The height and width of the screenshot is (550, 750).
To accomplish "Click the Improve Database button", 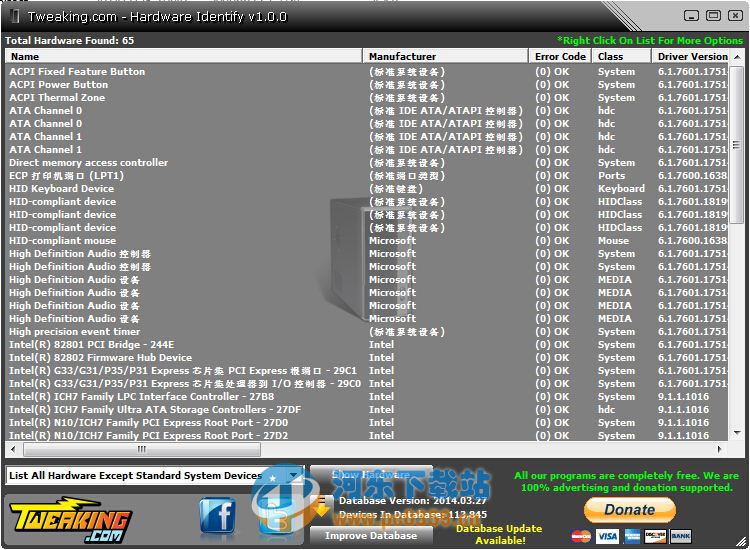I will tap(371, 536).
